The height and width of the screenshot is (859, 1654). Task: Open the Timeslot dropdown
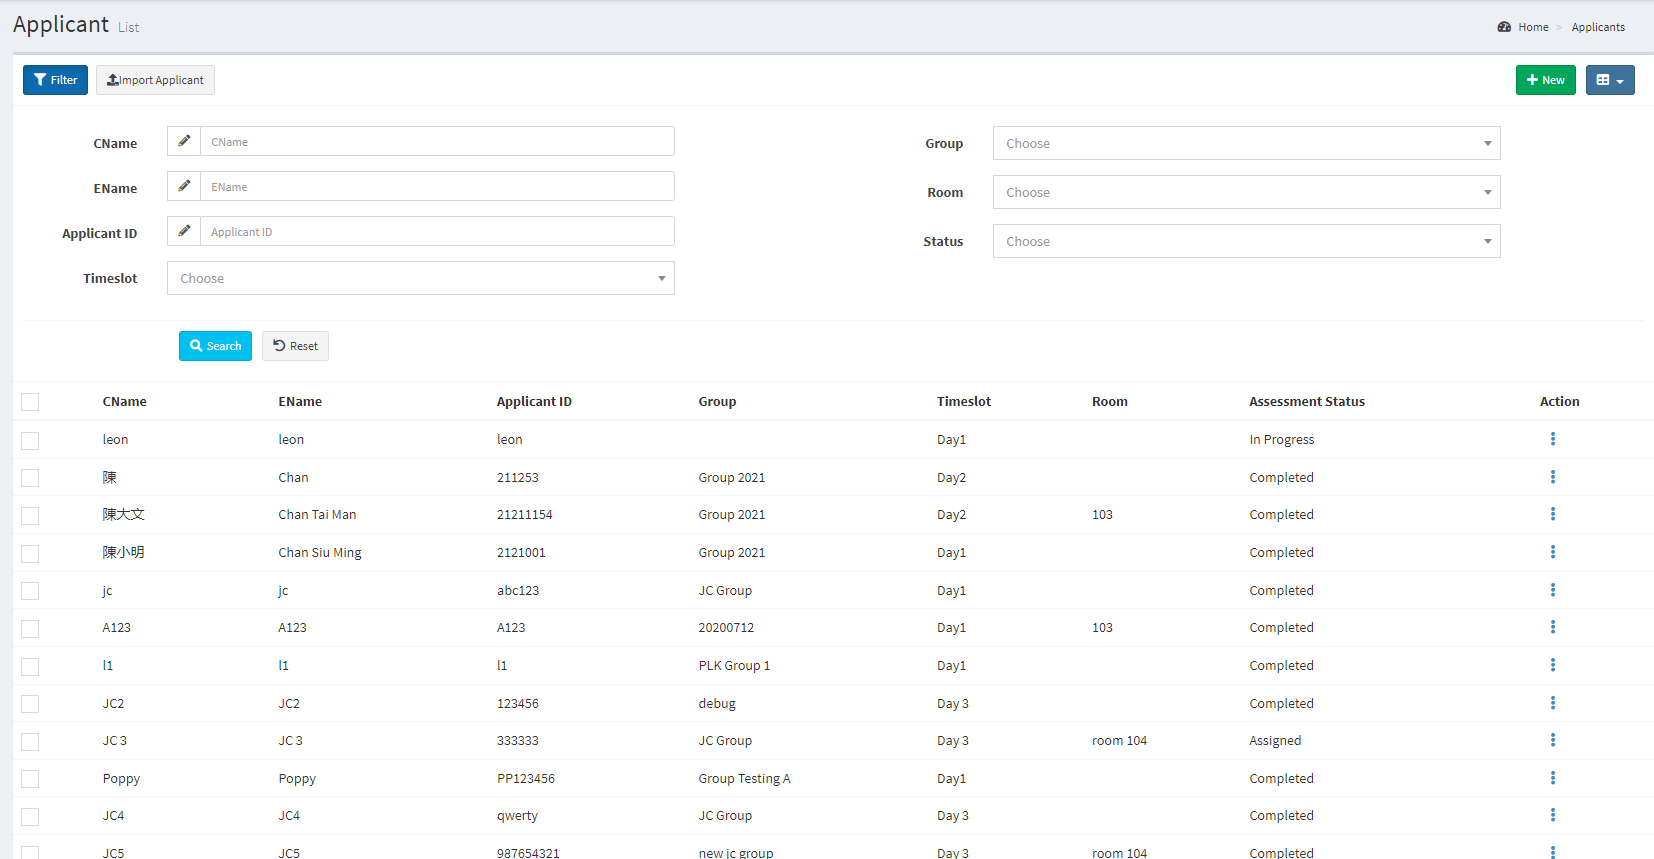click(420, 278)
